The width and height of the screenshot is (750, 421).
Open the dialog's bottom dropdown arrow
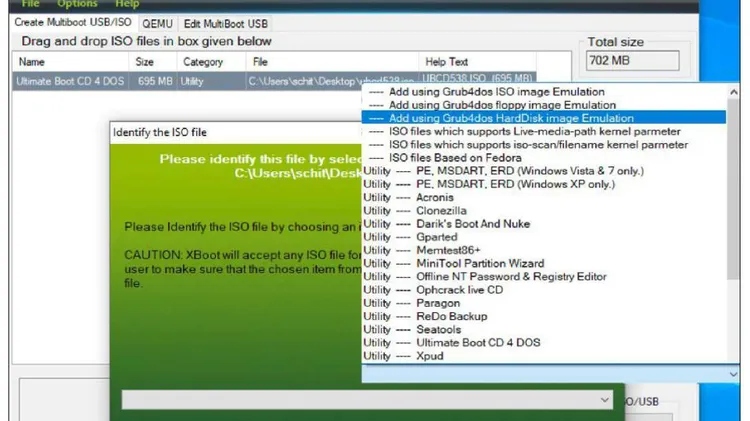[x=605, y=400]
